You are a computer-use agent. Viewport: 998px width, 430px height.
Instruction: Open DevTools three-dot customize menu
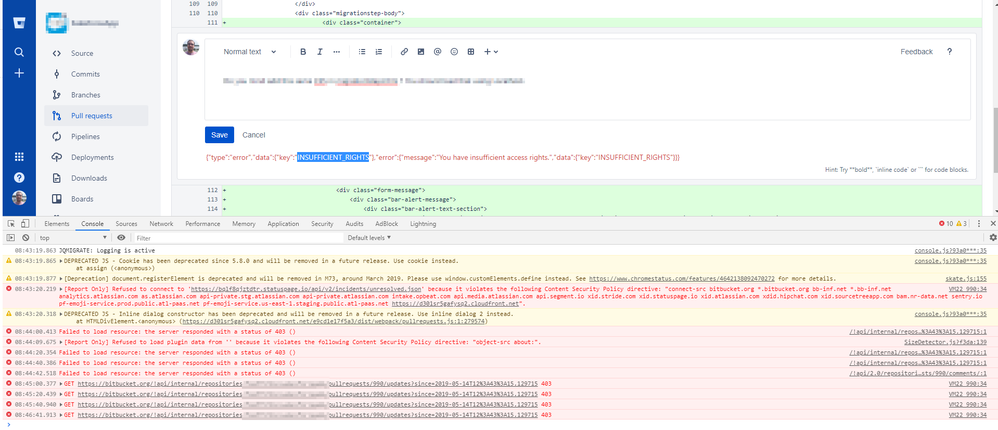[978, 224]
